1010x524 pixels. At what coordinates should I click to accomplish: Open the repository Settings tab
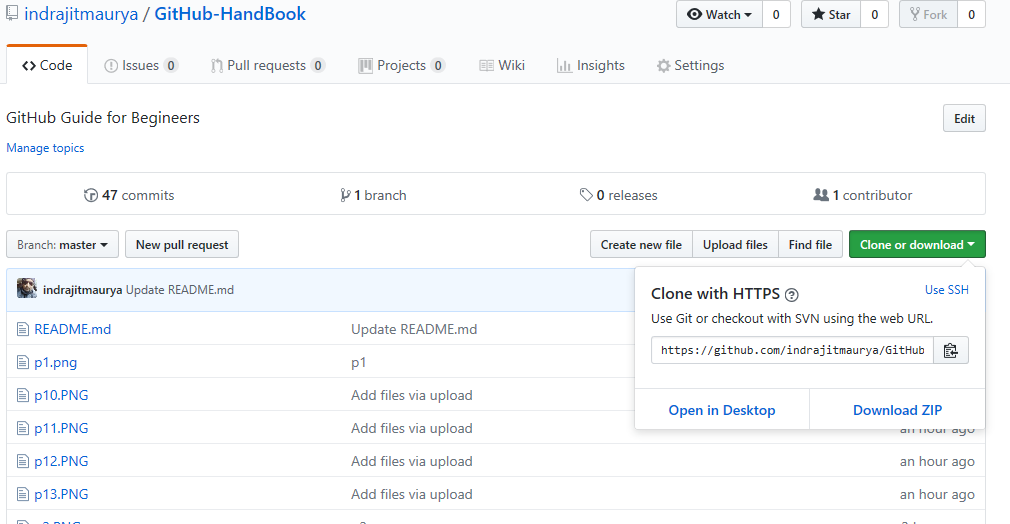tap(690, 65)
